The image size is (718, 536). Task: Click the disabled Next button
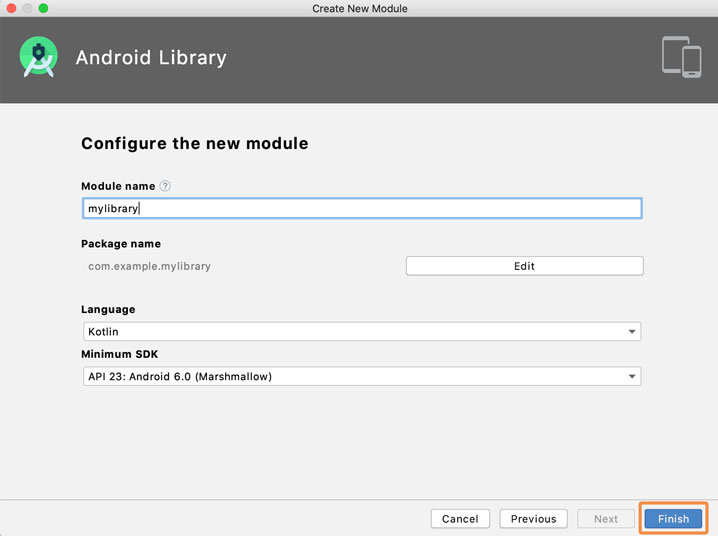[x=606, y=519]
